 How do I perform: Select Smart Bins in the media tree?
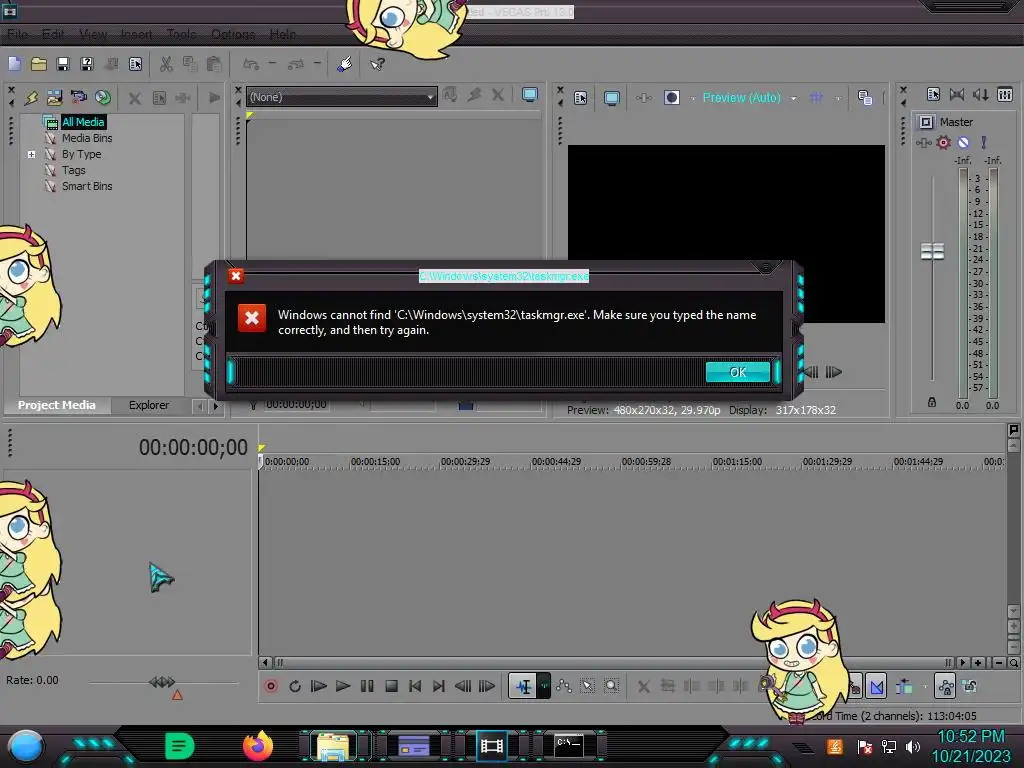pyautogui.click(x=87, y=187)
